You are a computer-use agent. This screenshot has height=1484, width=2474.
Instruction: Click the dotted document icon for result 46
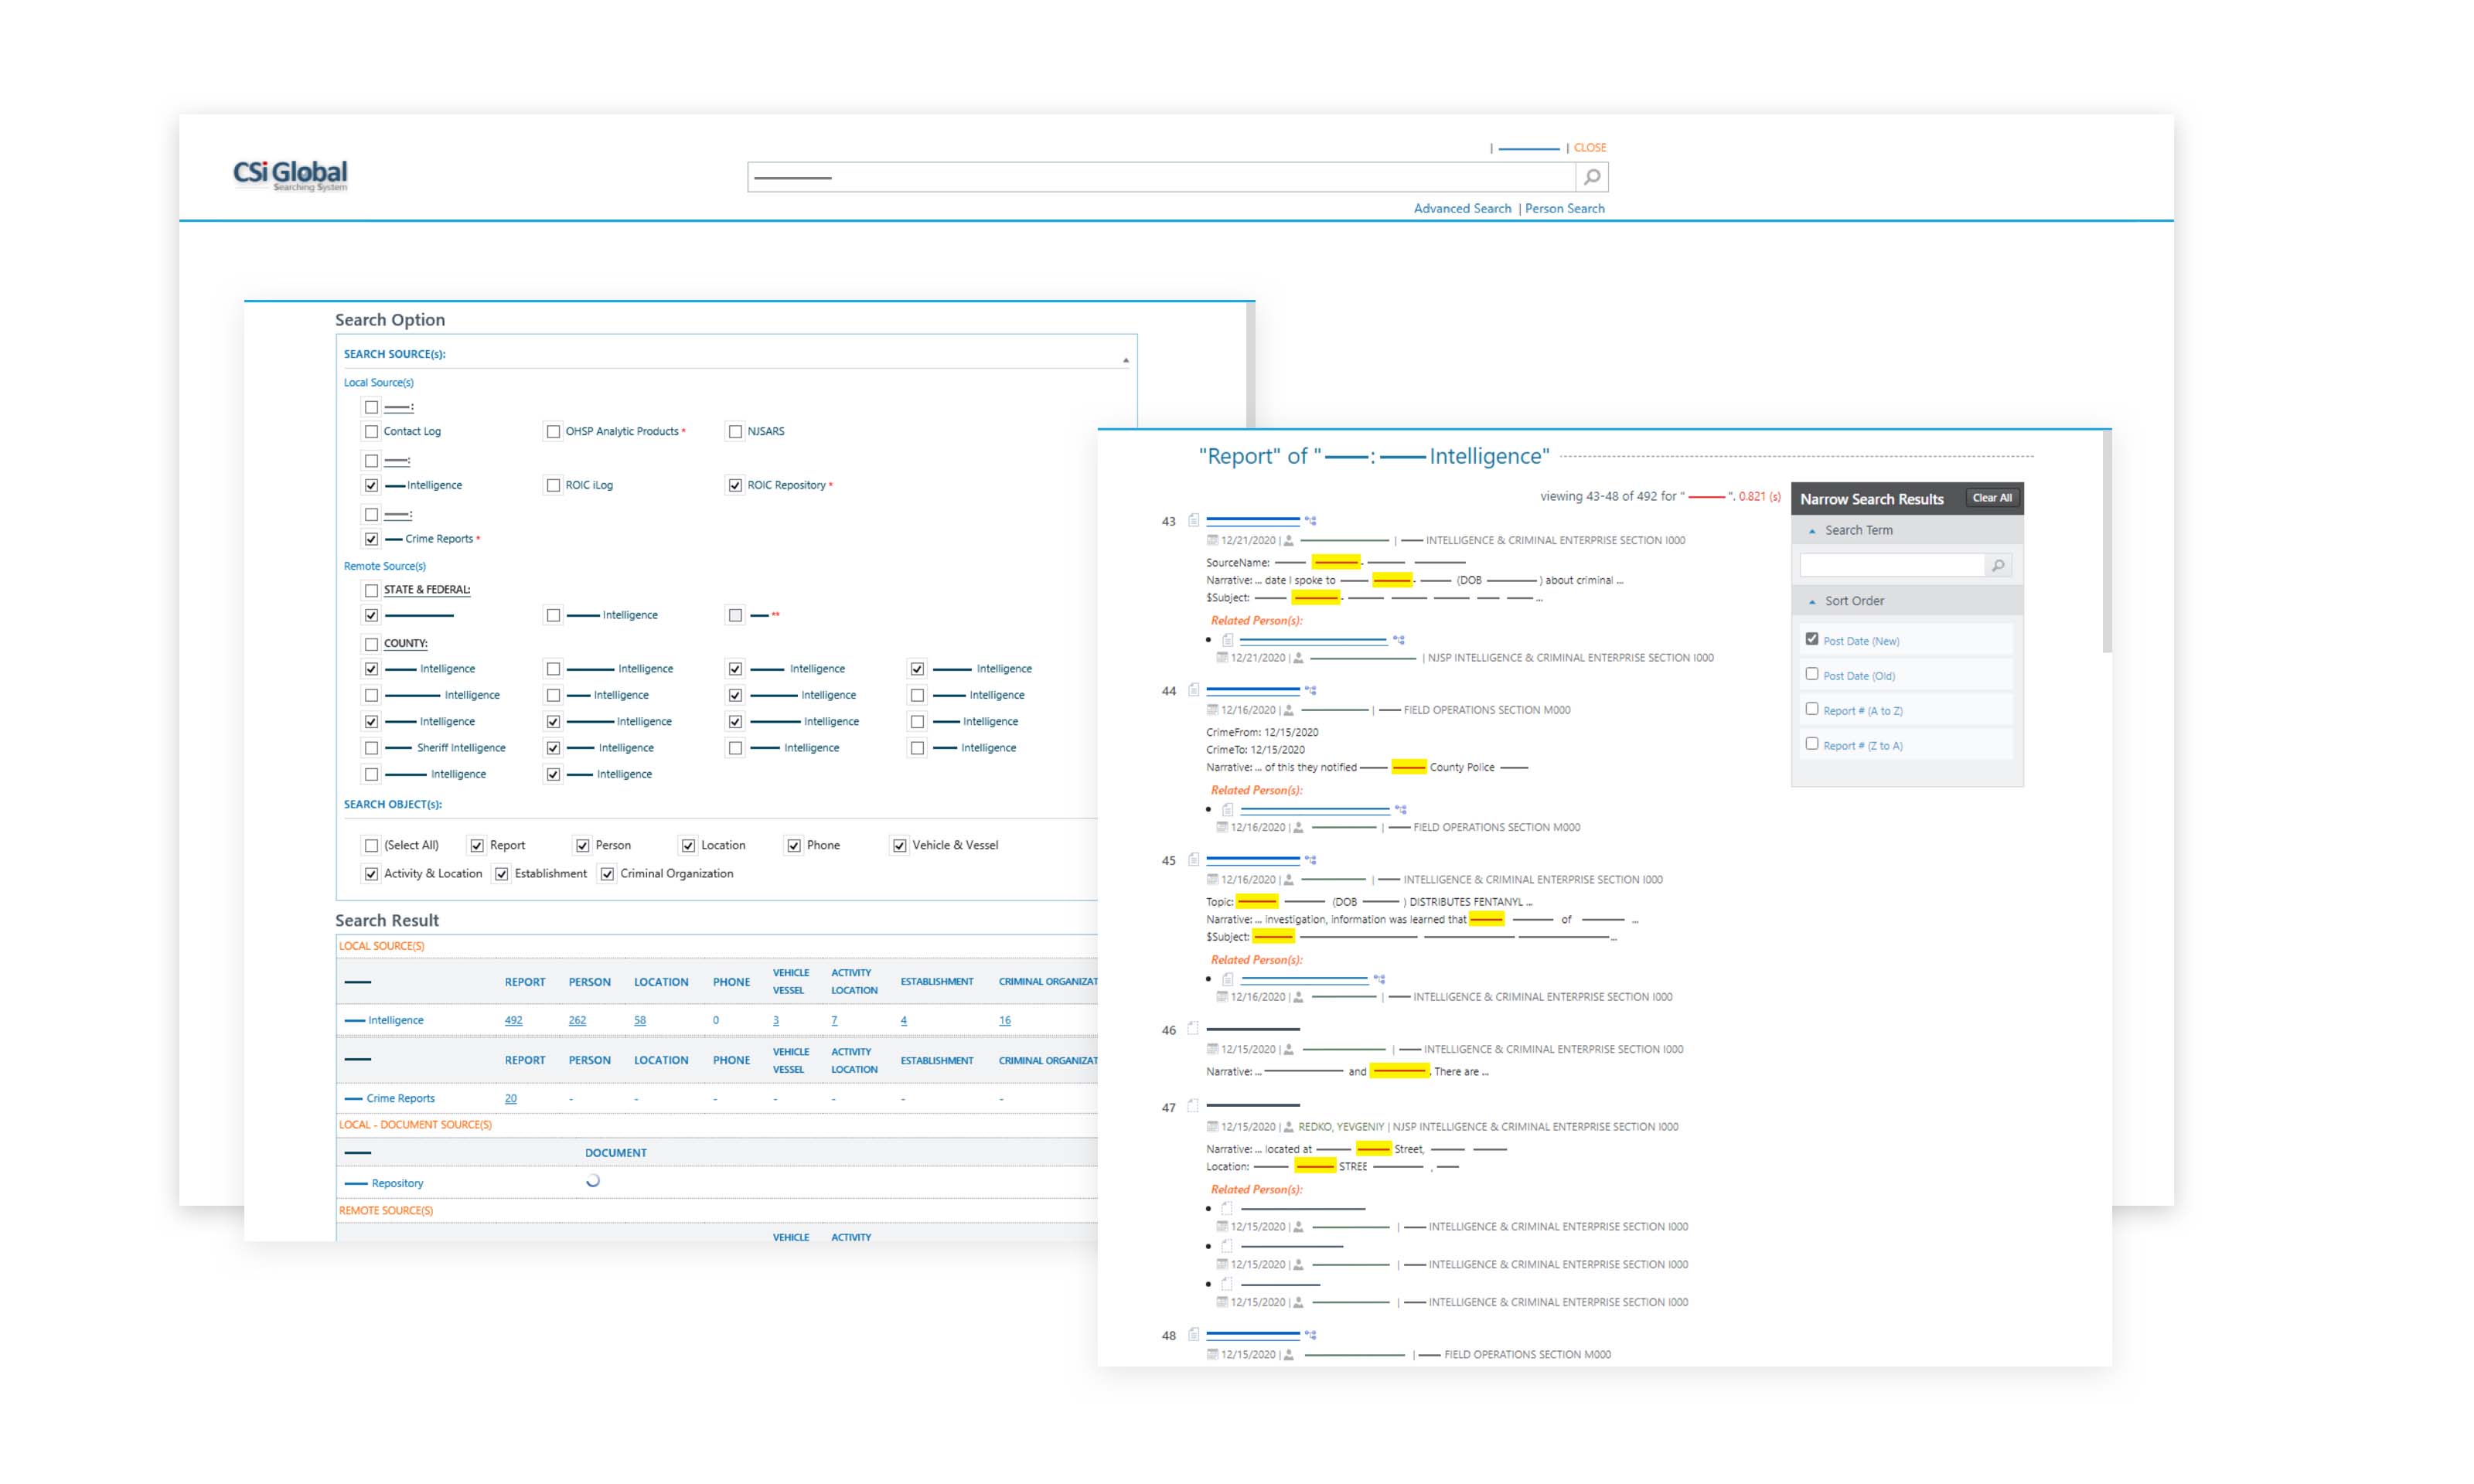(1193, 1029)
